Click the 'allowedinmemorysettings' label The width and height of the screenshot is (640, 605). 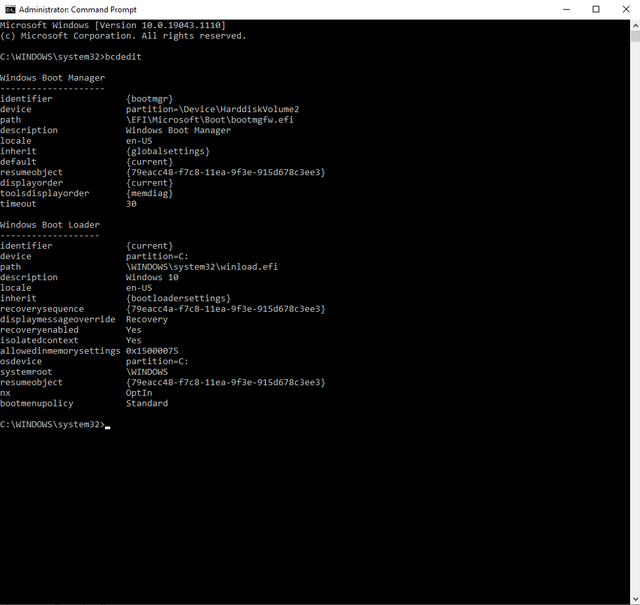pyautogui.click(x=60, y=351)
